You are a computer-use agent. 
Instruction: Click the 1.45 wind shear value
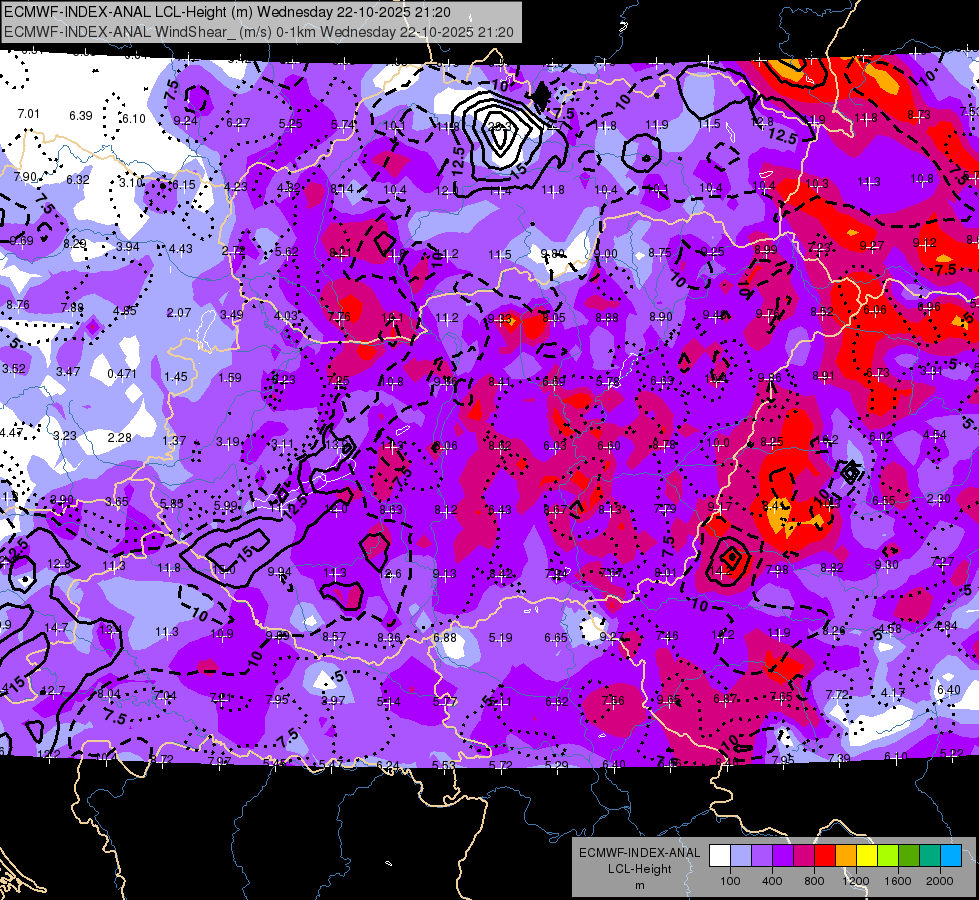[x=176, y=377]
